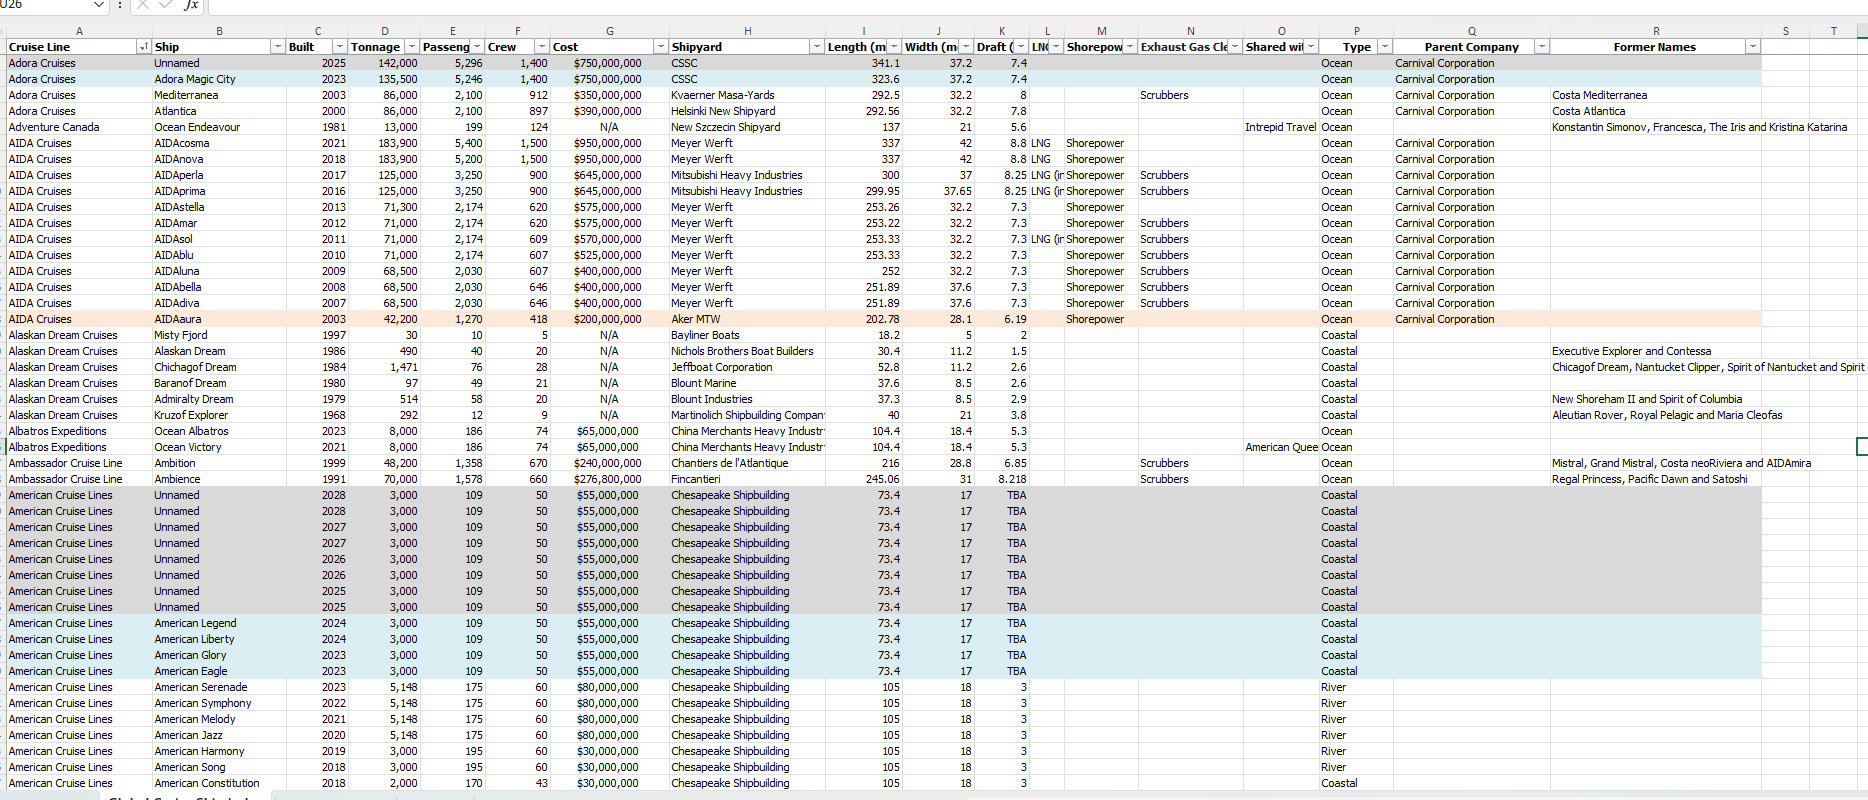Select the Costa Mediterranea former name cell
Viewport: 1868px width, 800px height.
click(1656, 95)
